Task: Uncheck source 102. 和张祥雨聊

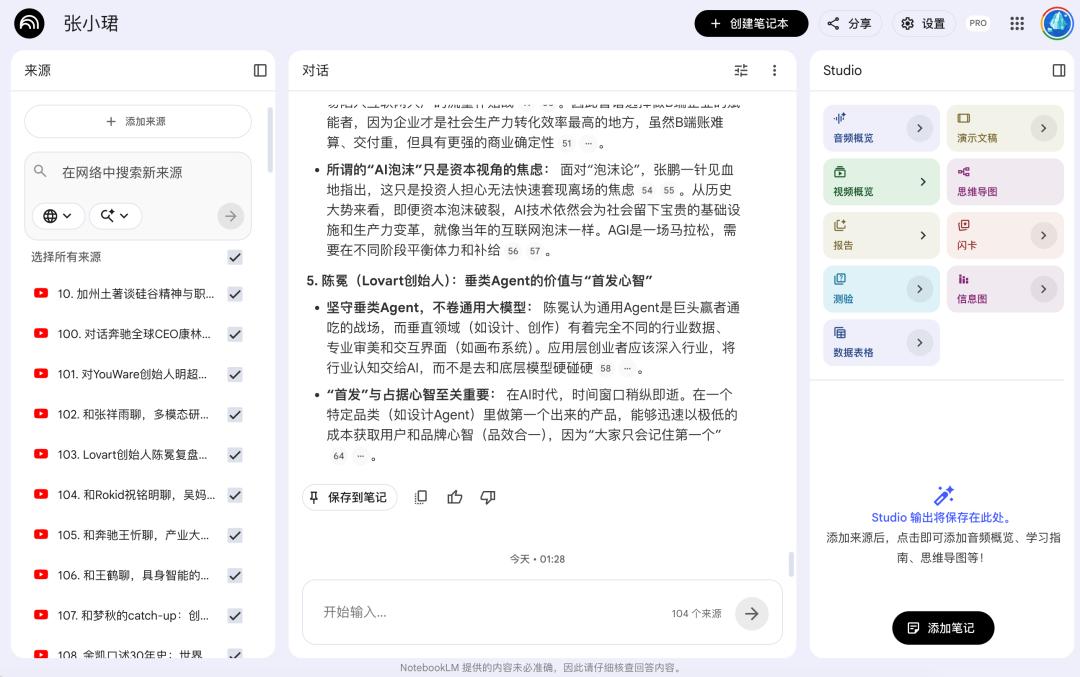Action: coord(235,415)
